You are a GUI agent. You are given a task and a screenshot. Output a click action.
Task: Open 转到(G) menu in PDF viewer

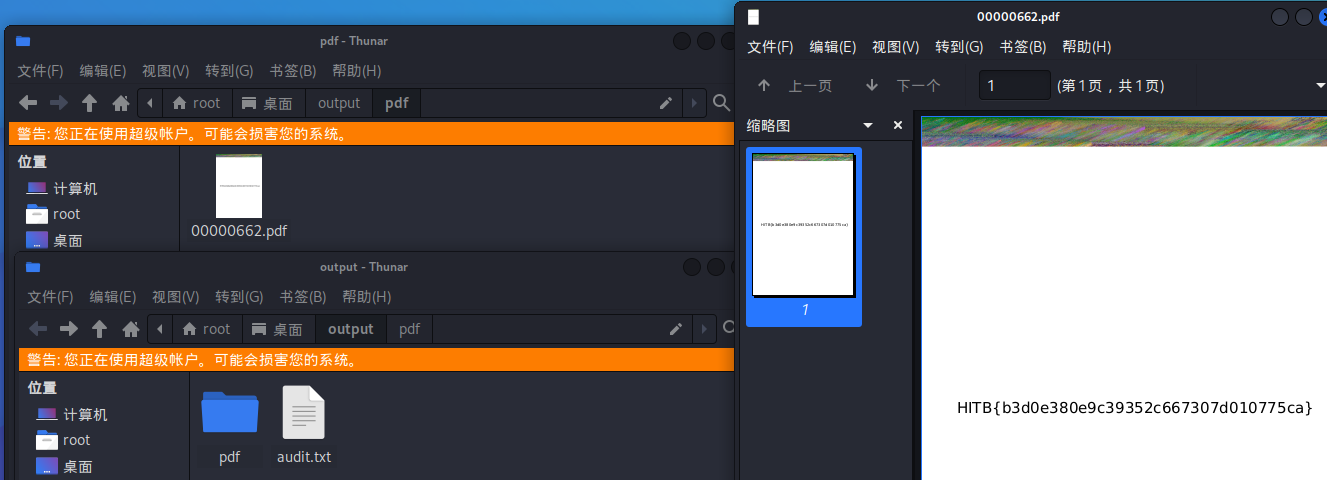(x=959, y=47)
